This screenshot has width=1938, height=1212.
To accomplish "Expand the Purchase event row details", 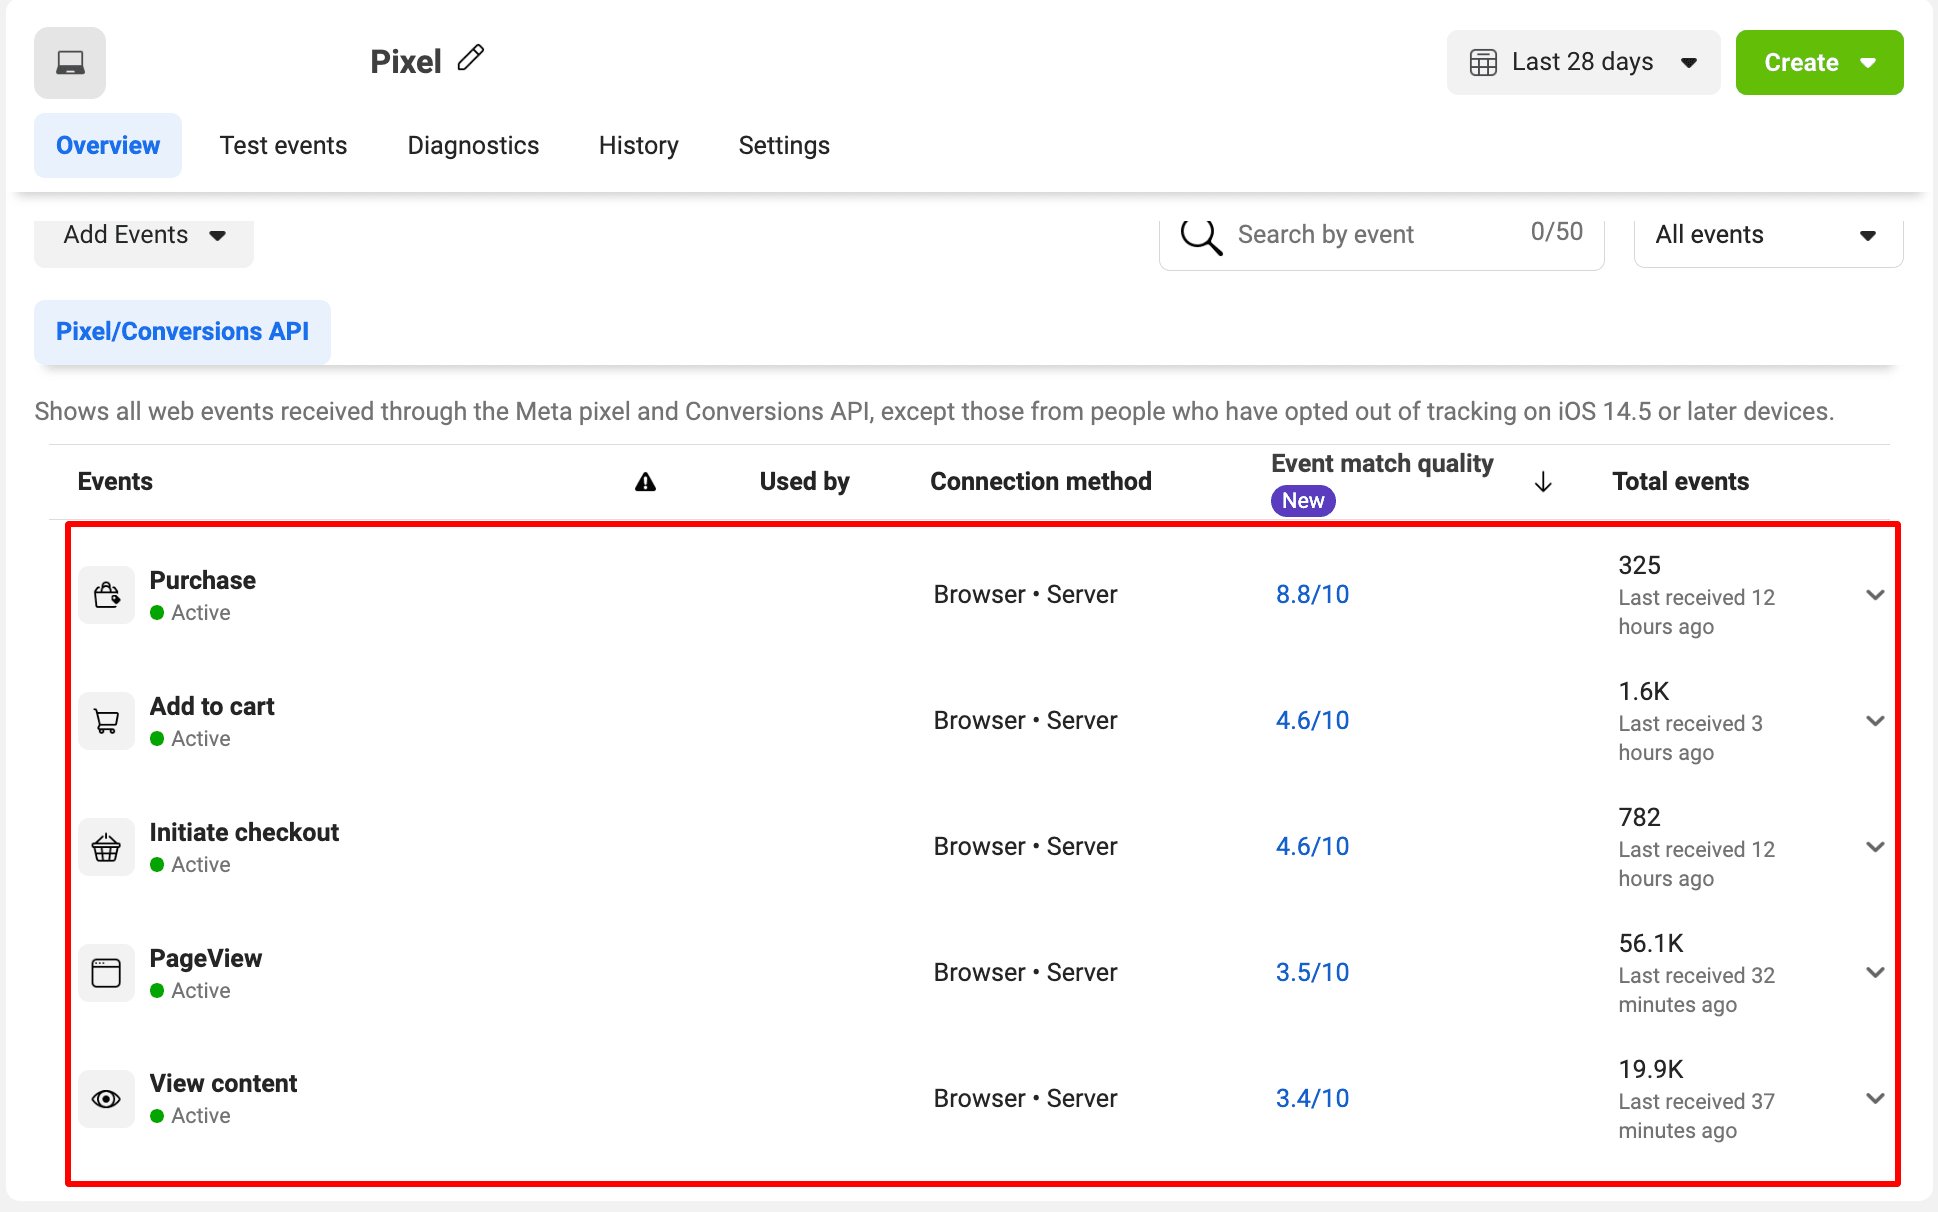I will [x=1874, y=595].
